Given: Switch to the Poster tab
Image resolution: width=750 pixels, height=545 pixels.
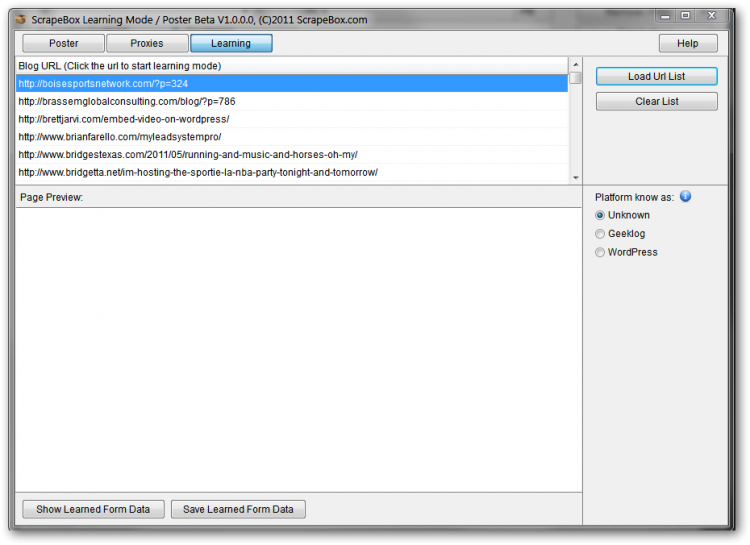Looking at the screenshot, I should tap(63, 44).
